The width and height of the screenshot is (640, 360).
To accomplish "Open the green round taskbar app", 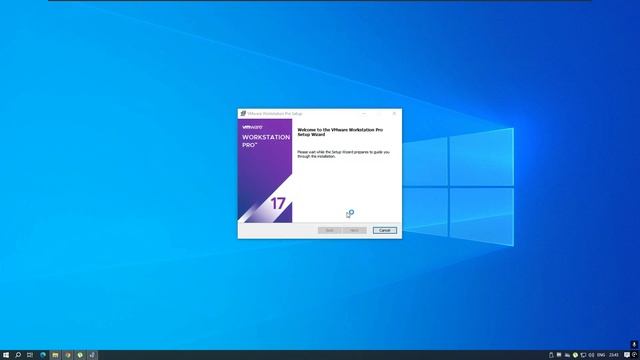I will click(80, 355).
